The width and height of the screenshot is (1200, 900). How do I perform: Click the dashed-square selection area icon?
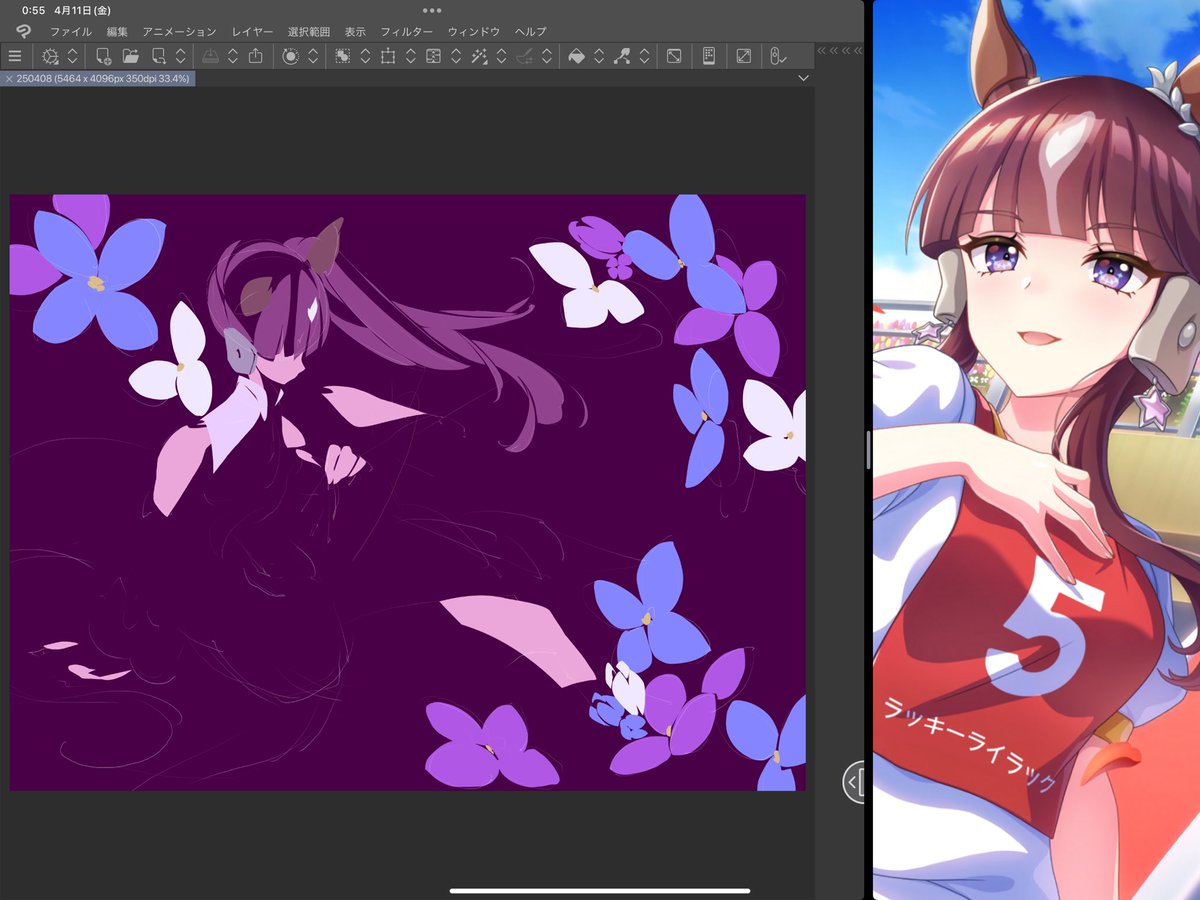(x=343, y=56)
